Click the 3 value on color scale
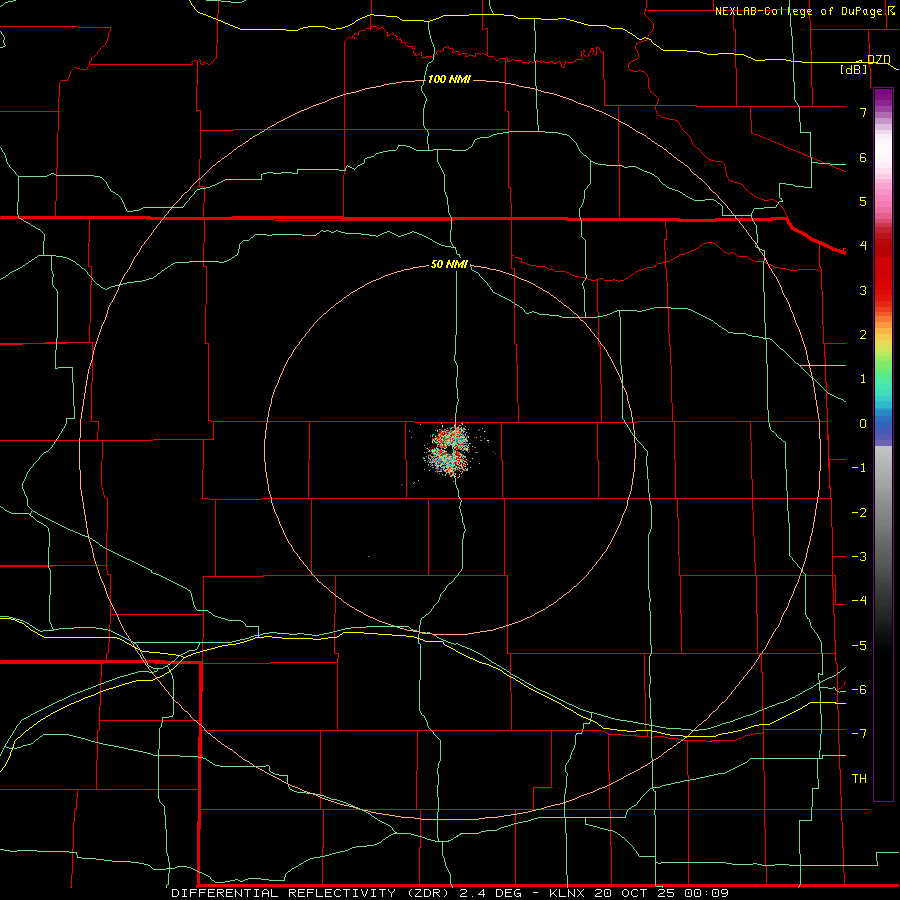The width and height of the screenshot is (900, 900). [863, 290]
